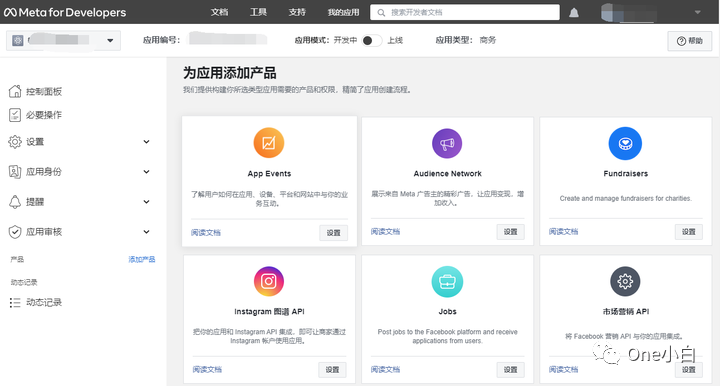Open the 我的应用 top menu
The image size is (720, 386).
coord(343,12)
